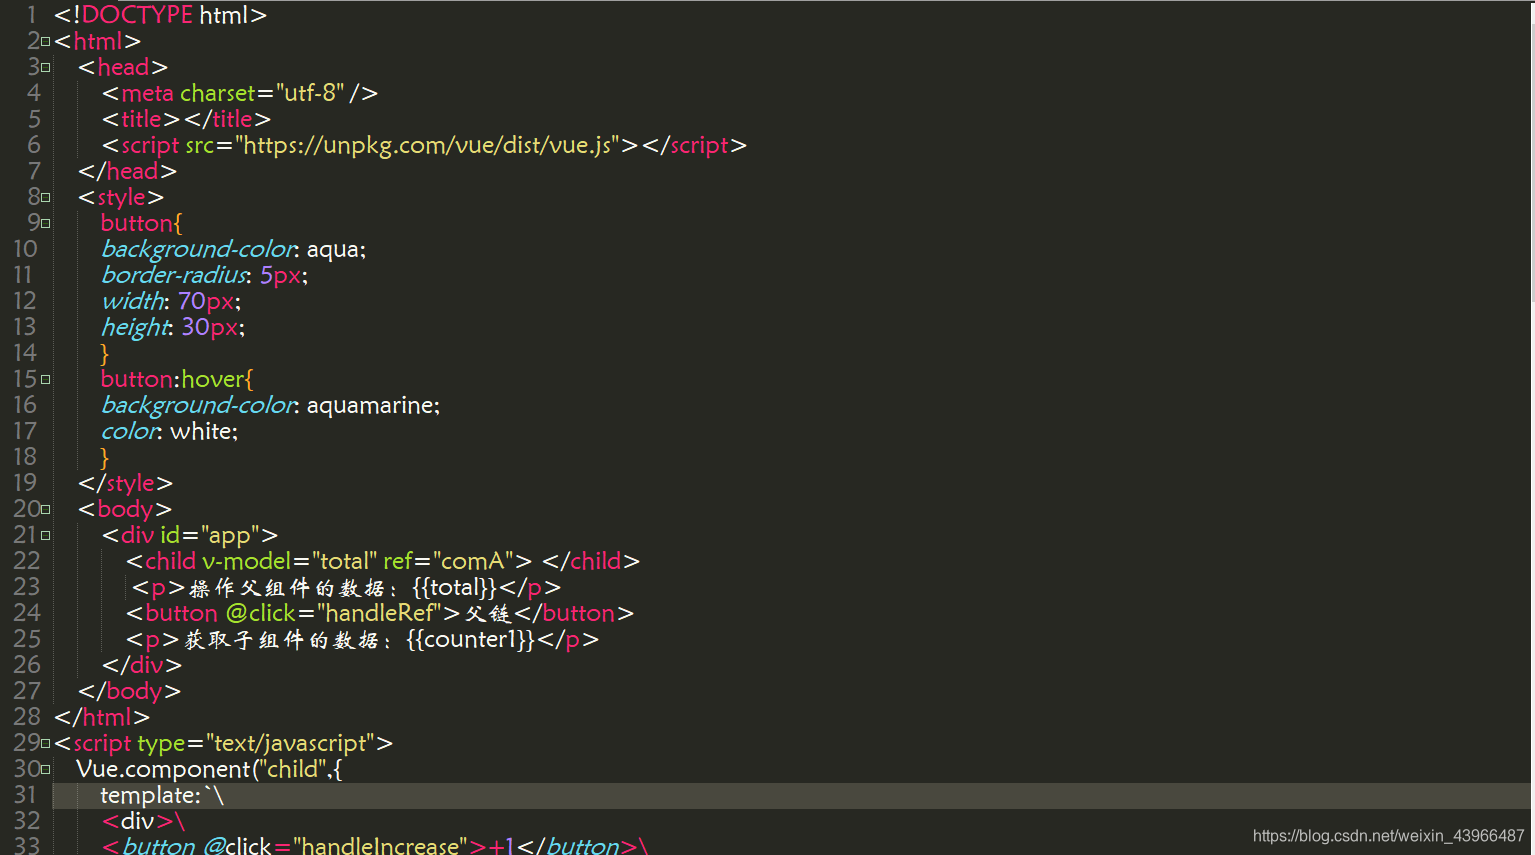Click the meta charset attribute on line 4
This screenshot has height=855, width=1535.
pyautogui.click(x=262, y=93)
